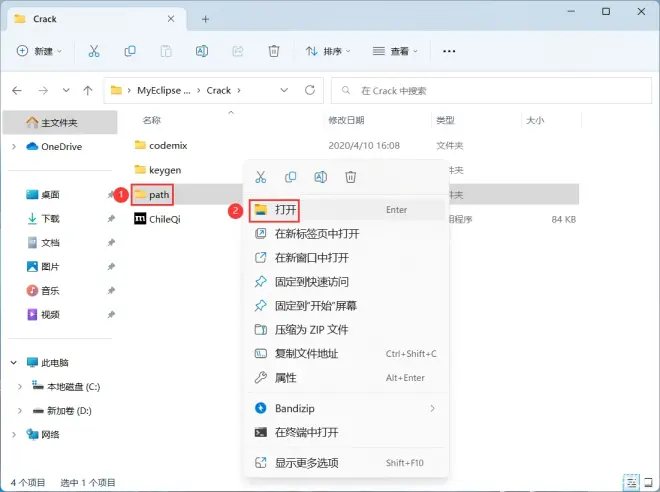Open the 查看 (View) dropdown
The image size is (660, 492).
(395, 51)
